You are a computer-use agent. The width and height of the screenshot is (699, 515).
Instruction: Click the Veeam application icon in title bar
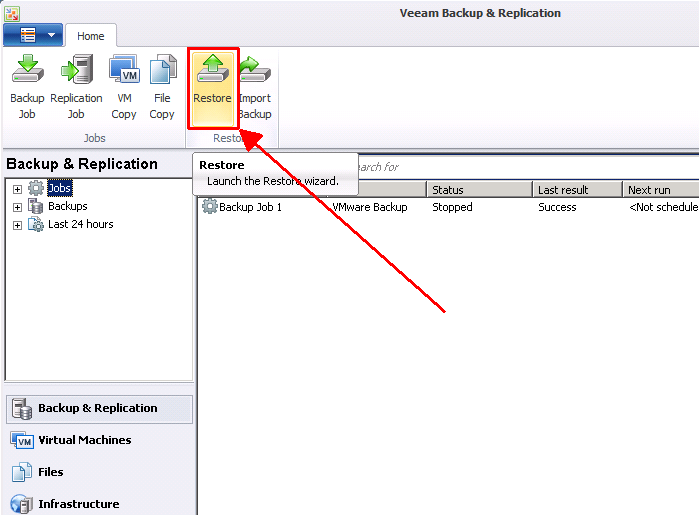tap(12, 13)
